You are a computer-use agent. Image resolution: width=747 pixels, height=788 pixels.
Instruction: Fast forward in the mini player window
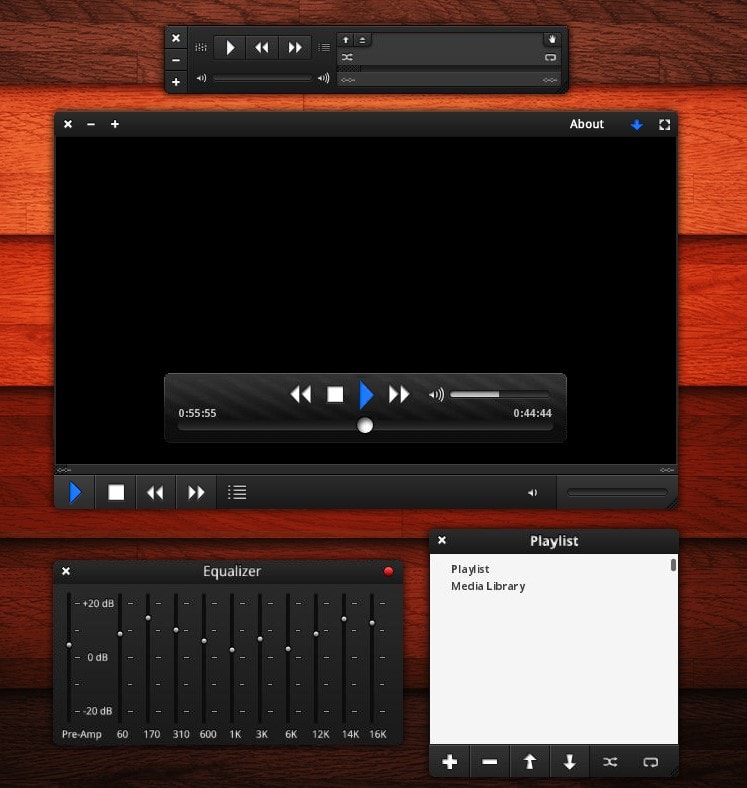tap(295, 48)
